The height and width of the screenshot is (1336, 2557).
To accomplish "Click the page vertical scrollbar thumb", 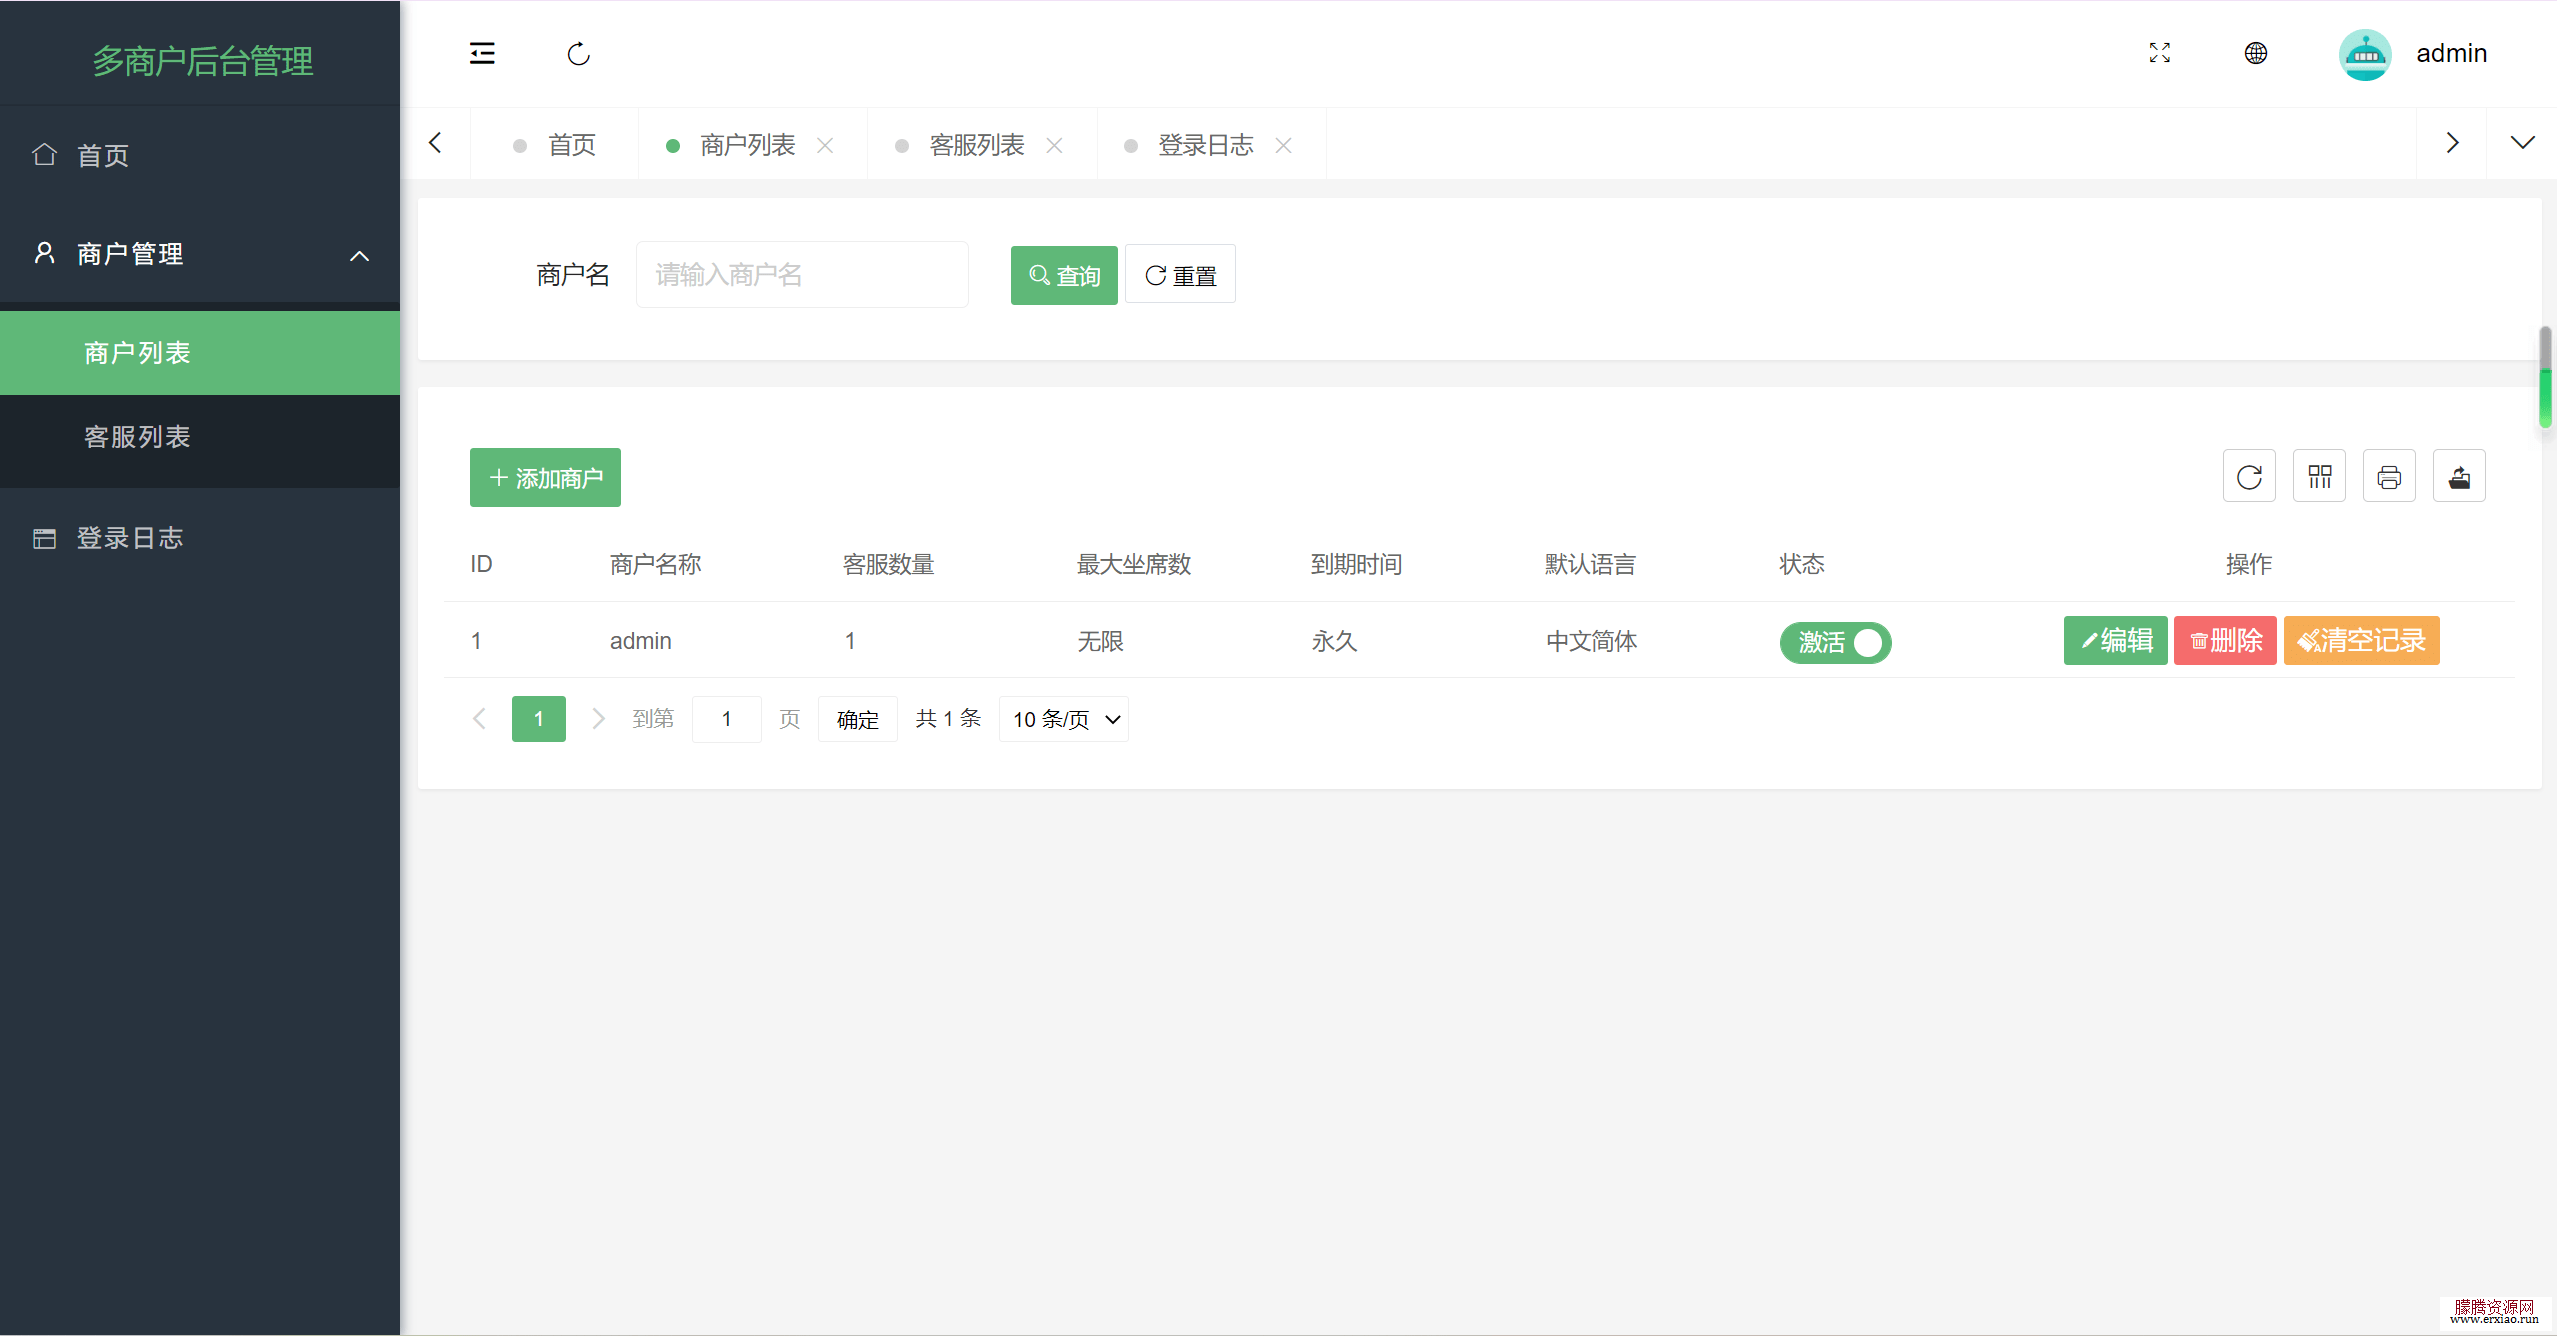I will 2545,378.
